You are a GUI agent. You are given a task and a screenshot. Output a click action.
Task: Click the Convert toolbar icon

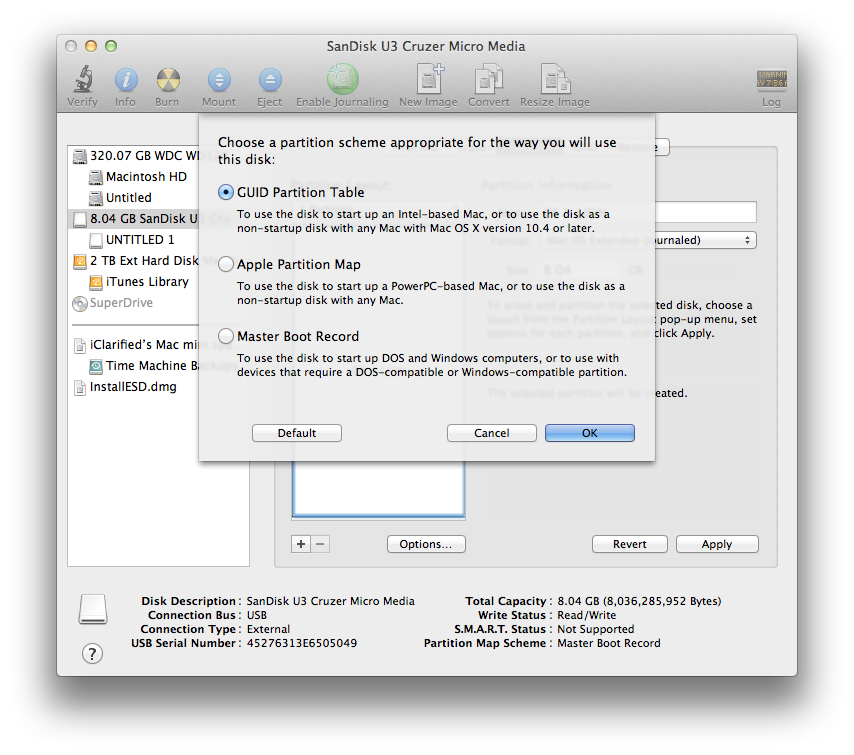[489, 79]
